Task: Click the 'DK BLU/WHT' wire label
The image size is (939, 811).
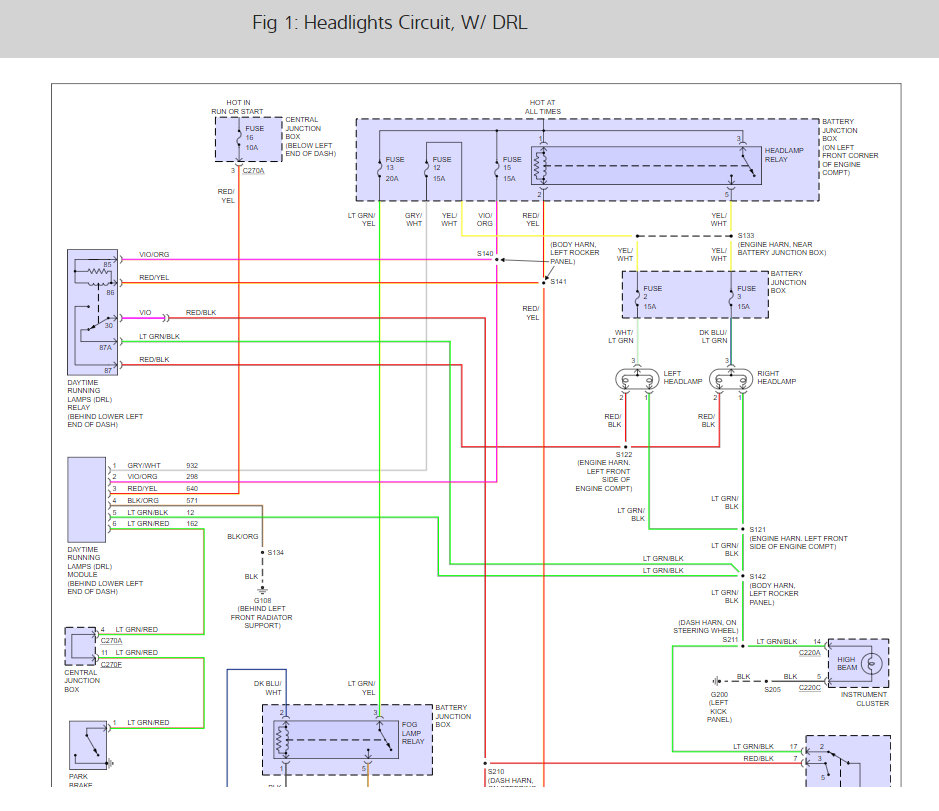Action: click(x=268, y=688)
